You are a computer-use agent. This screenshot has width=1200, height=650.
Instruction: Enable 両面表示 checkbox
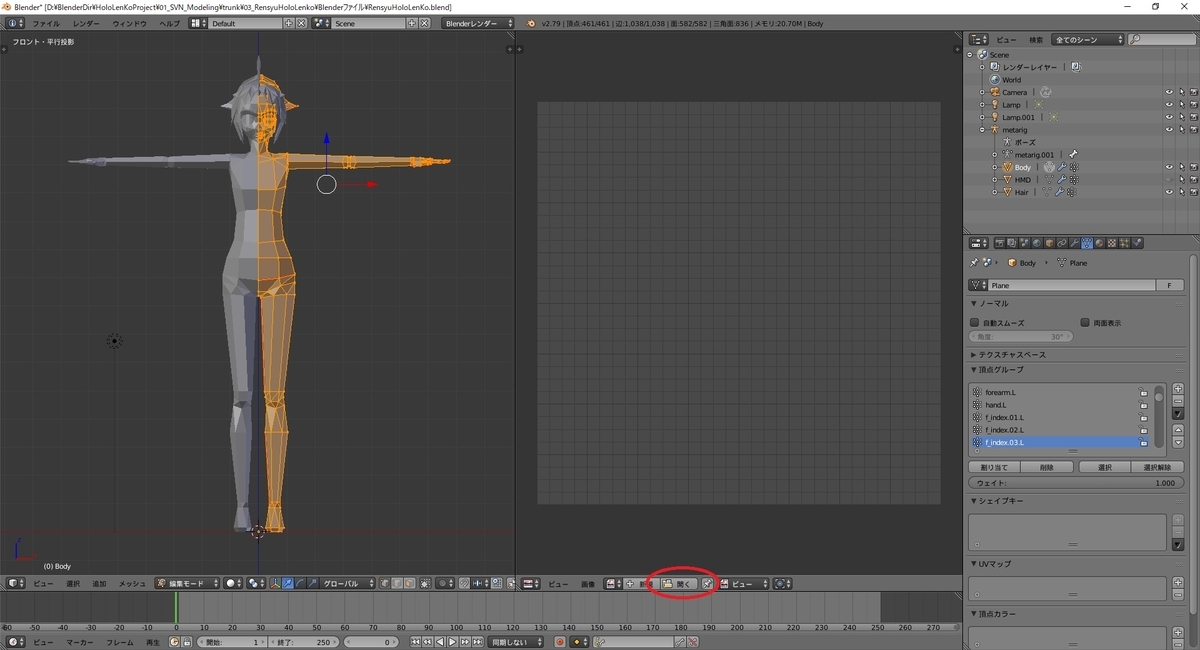coord(1085,323)
